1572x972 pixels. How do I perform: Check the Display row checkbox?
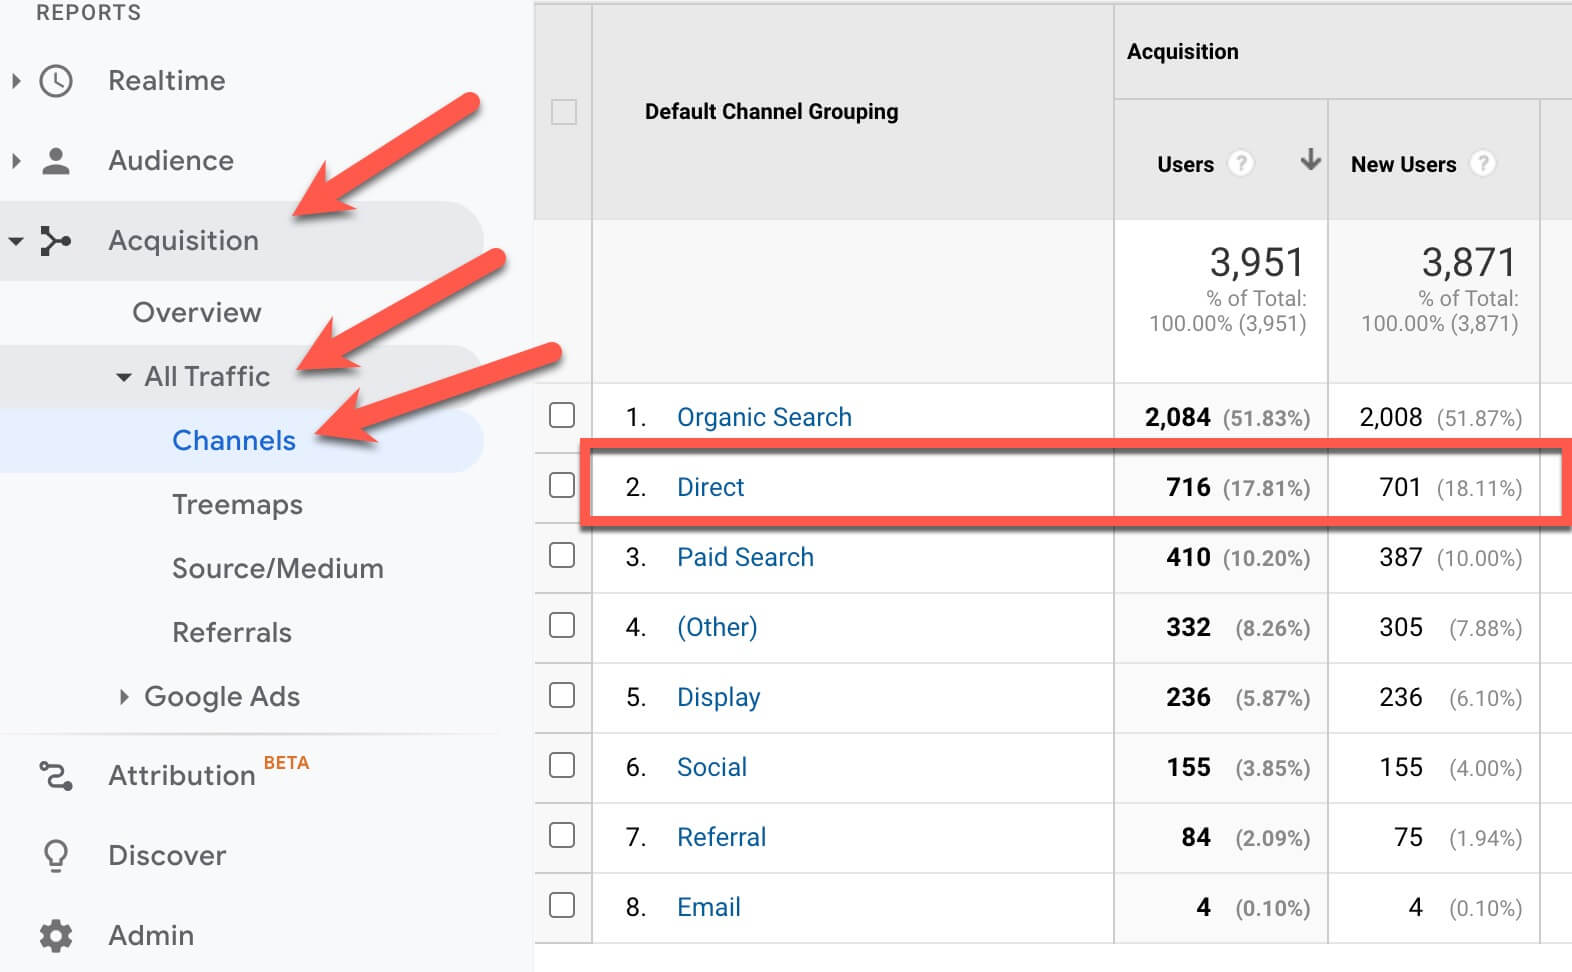pos(562,695)
